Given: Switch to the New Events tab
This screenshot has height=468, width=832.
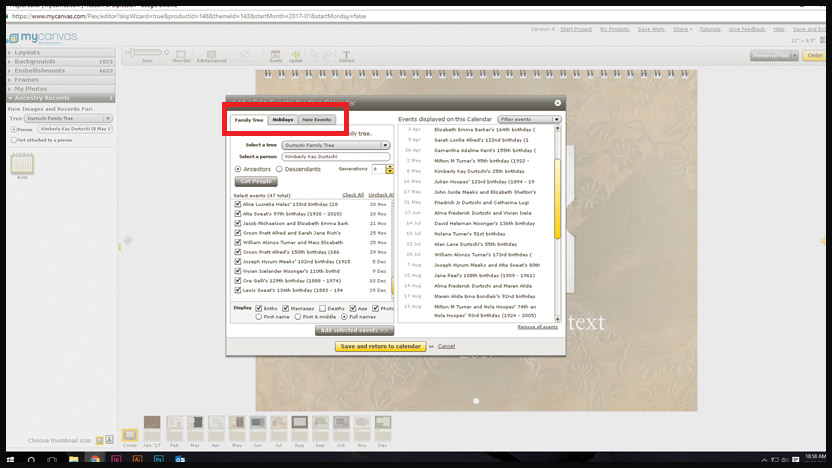Looking at the screenshot, I should point(317,120).
